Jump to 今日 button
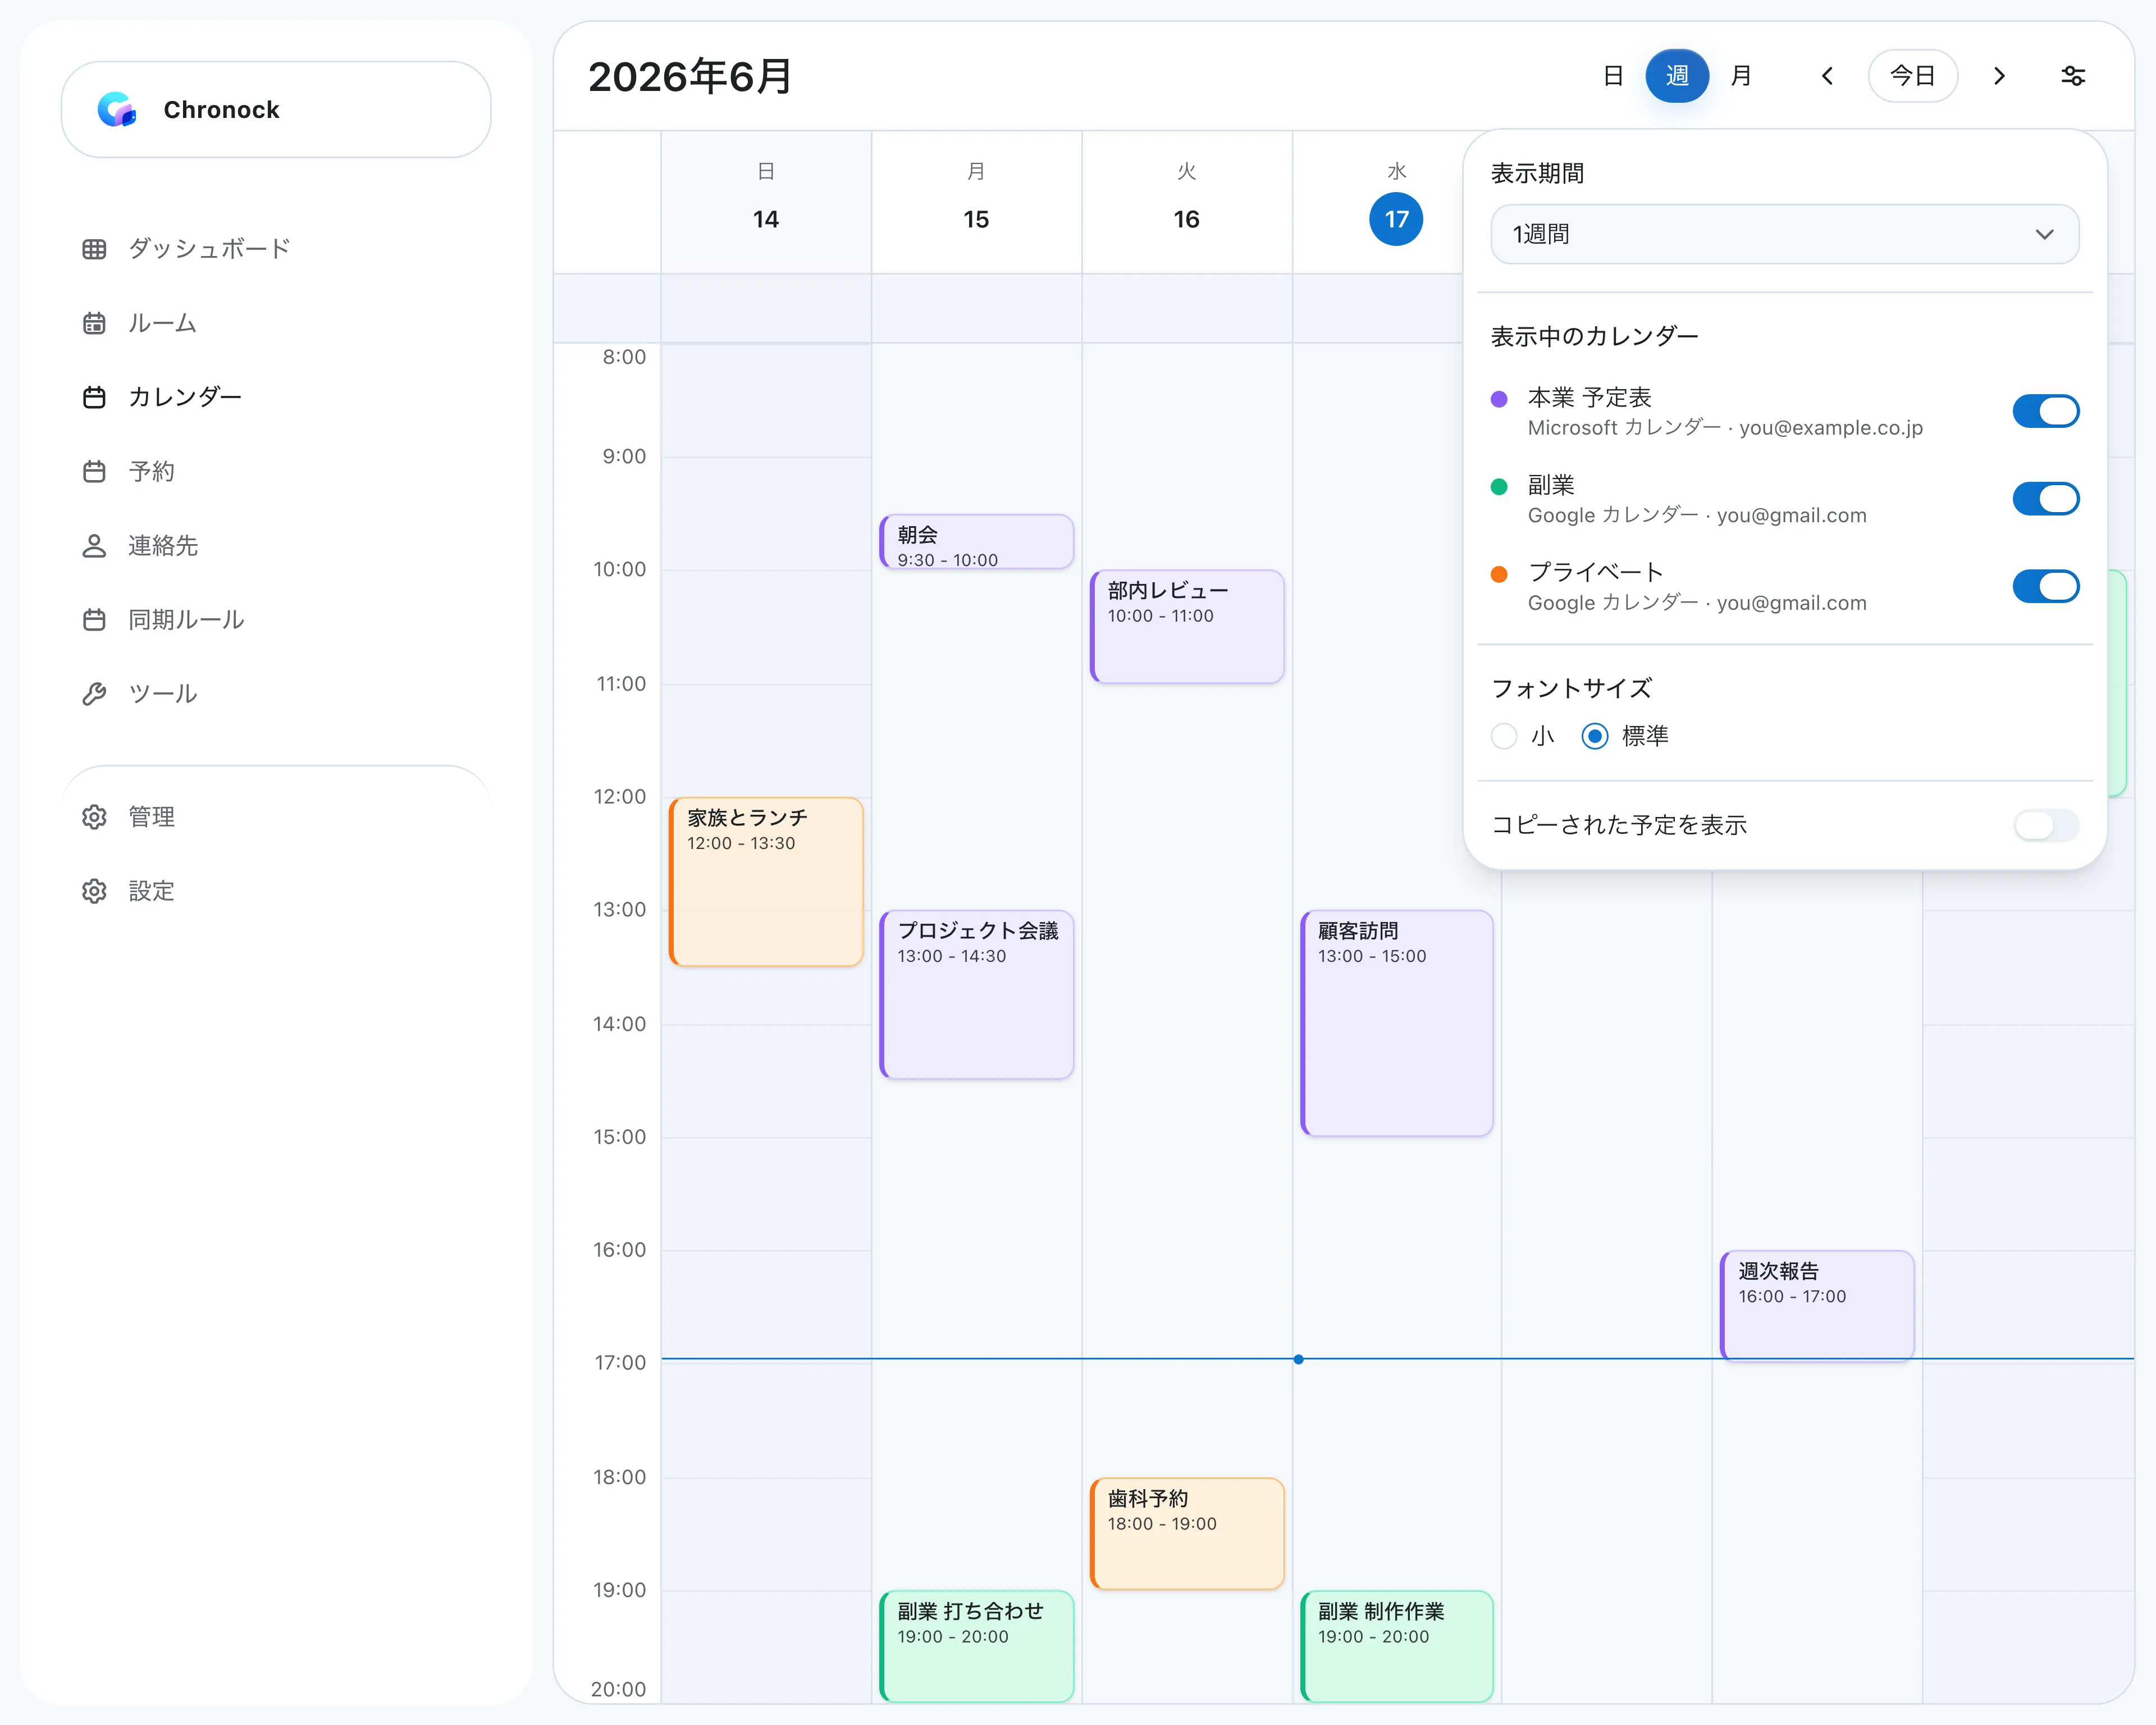Image resolution: width=2156 pixels, height=1725 pixels. click(x=1913, y=76)
